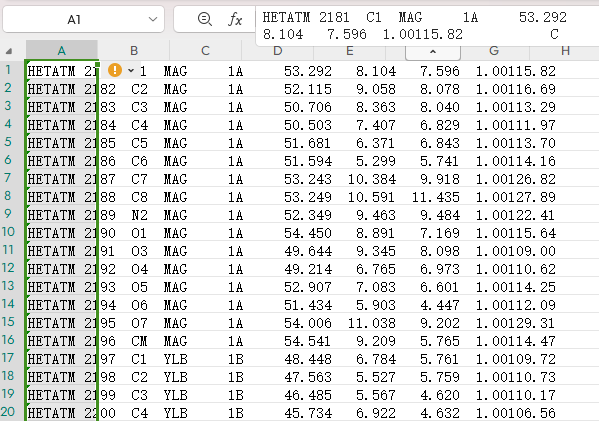599x421 pixels.
Task: Click the A1 name box field
Action: tap(83, 19)
